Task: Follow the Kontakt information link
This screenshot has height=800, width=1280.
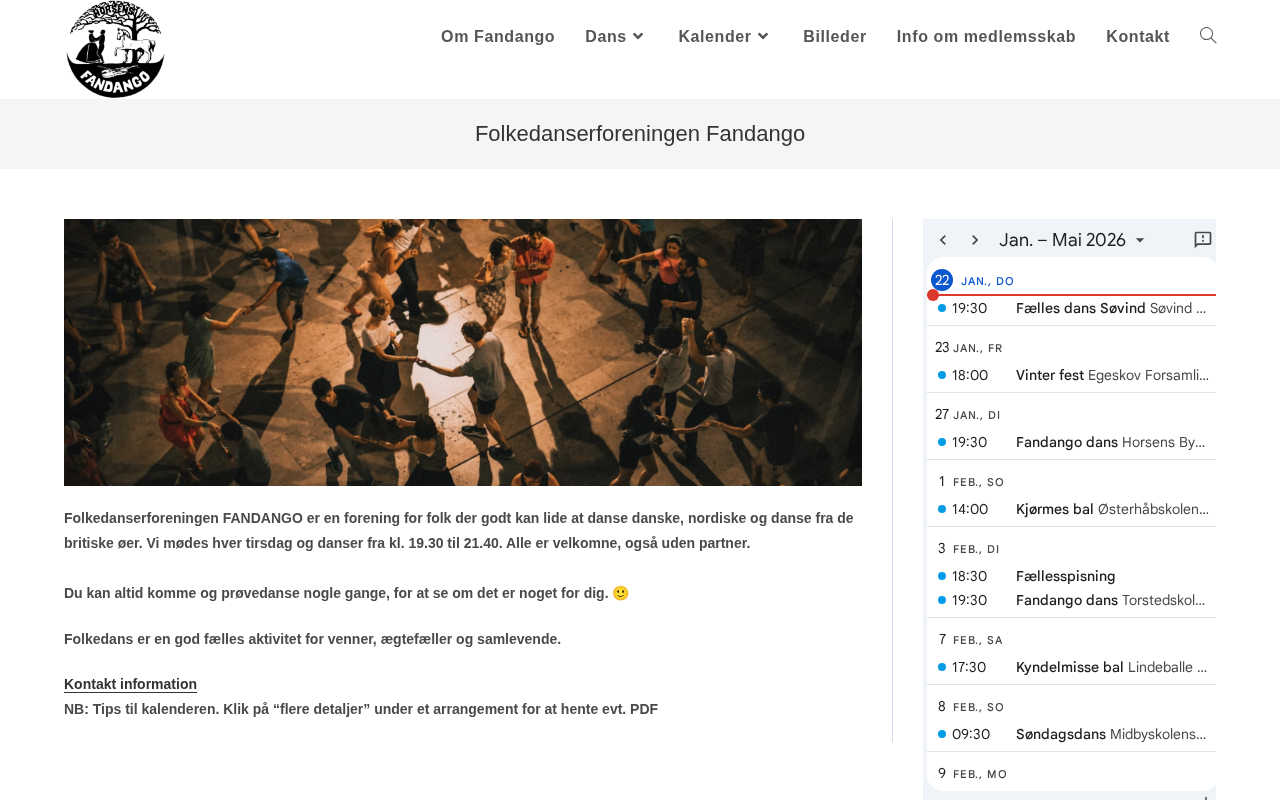Action: [x=130, y=684]
